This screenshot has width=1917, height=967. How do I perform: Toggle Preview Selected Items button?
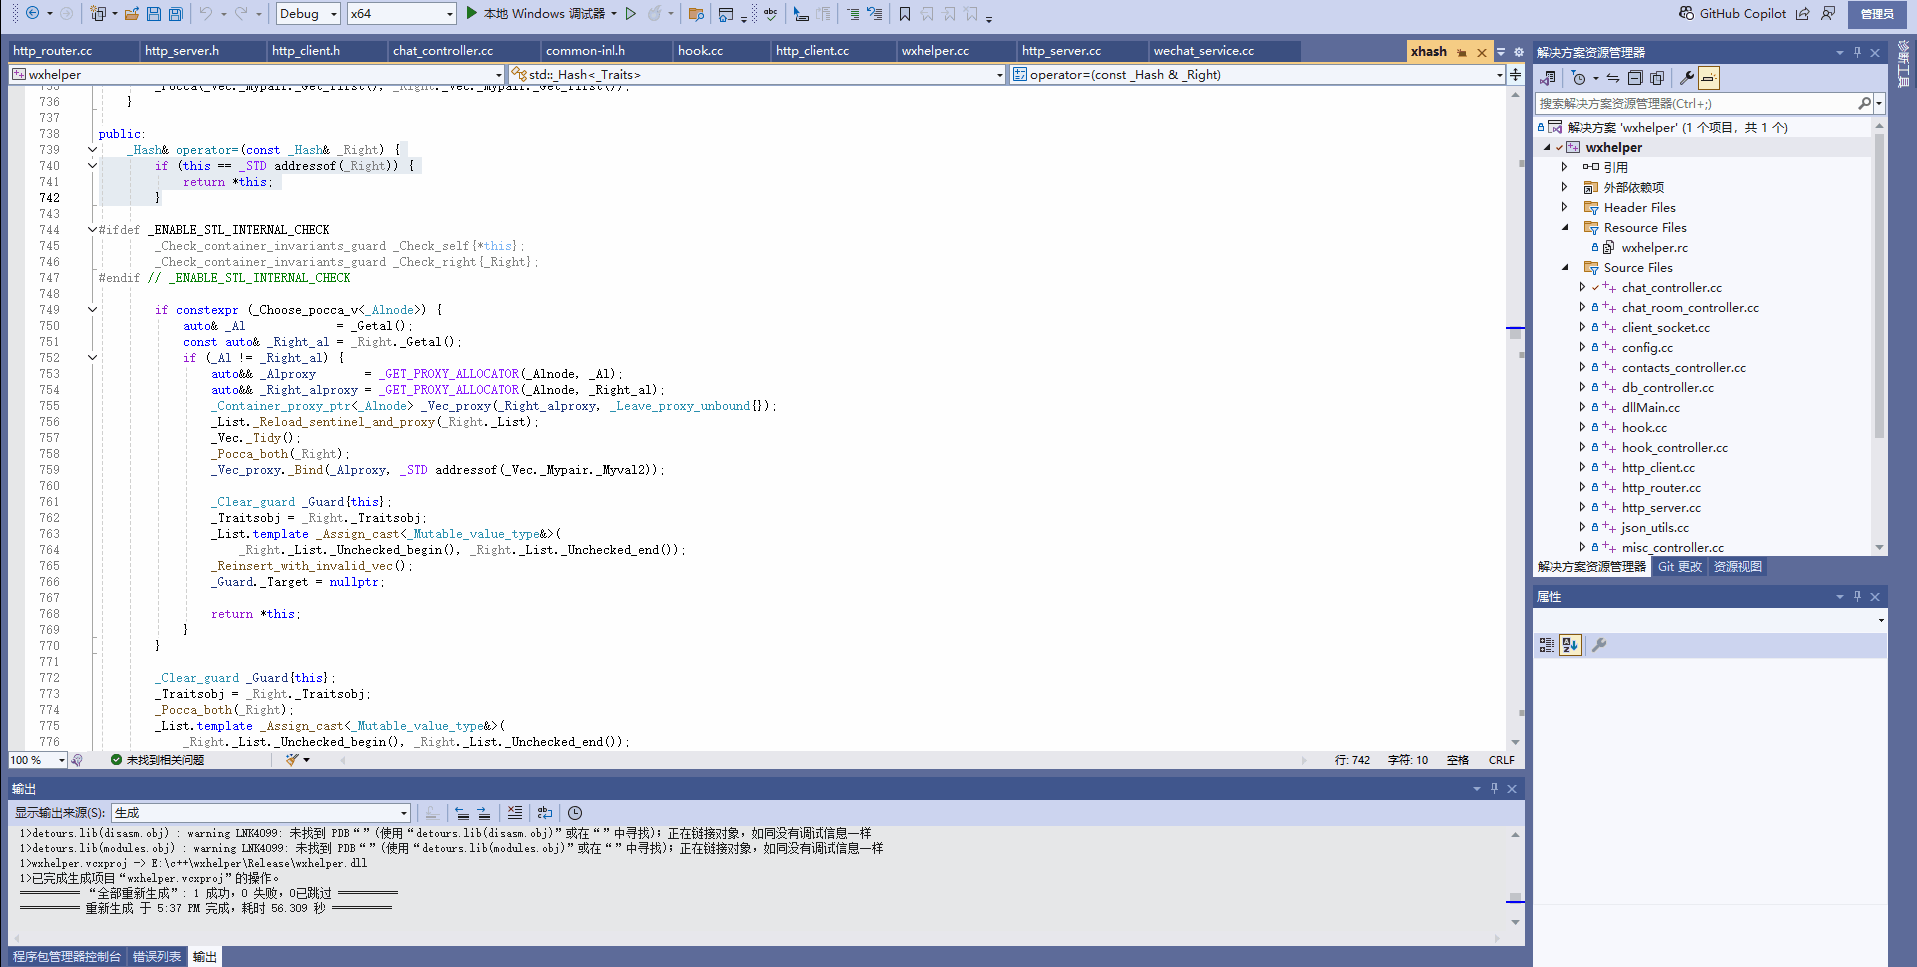tap(1709, 77)
